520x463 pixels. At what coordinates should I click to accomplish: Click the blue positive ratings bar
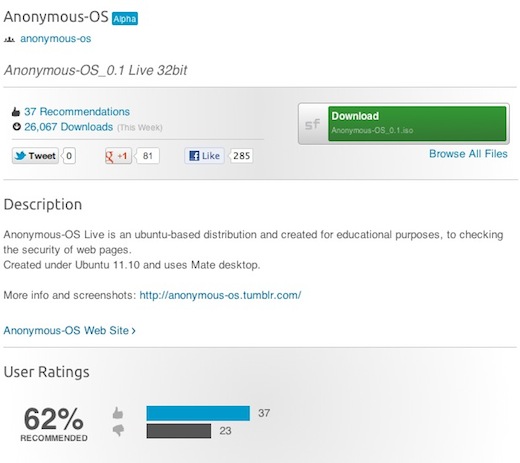(198, 413)
